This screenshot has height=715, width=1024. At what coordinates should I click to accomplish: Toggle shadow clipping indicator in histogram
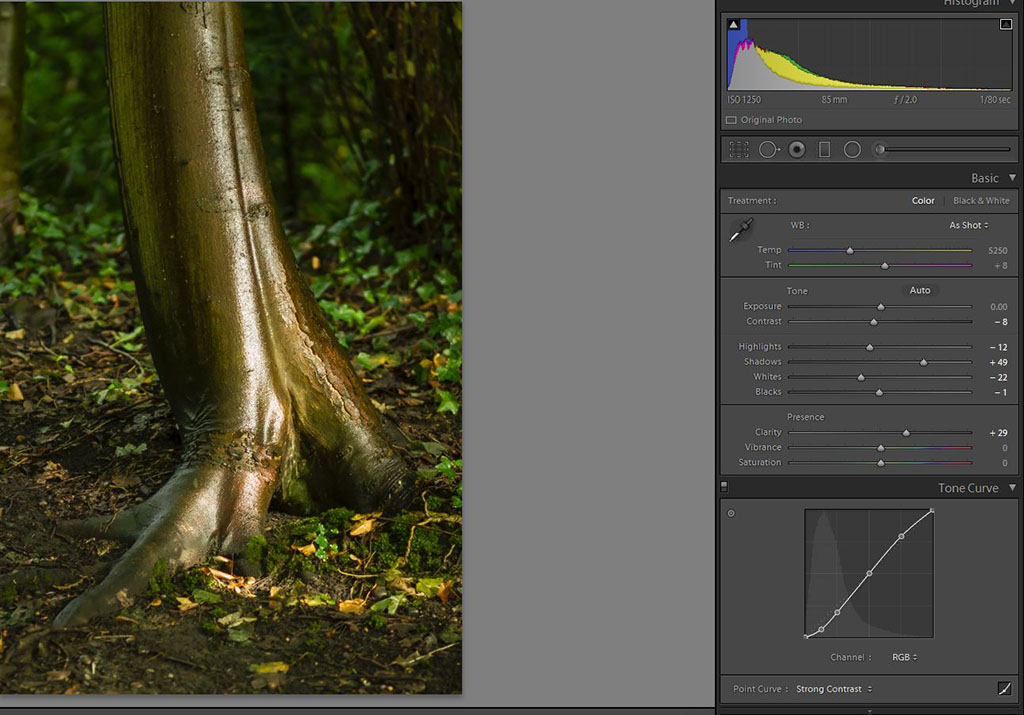point(733,24)
